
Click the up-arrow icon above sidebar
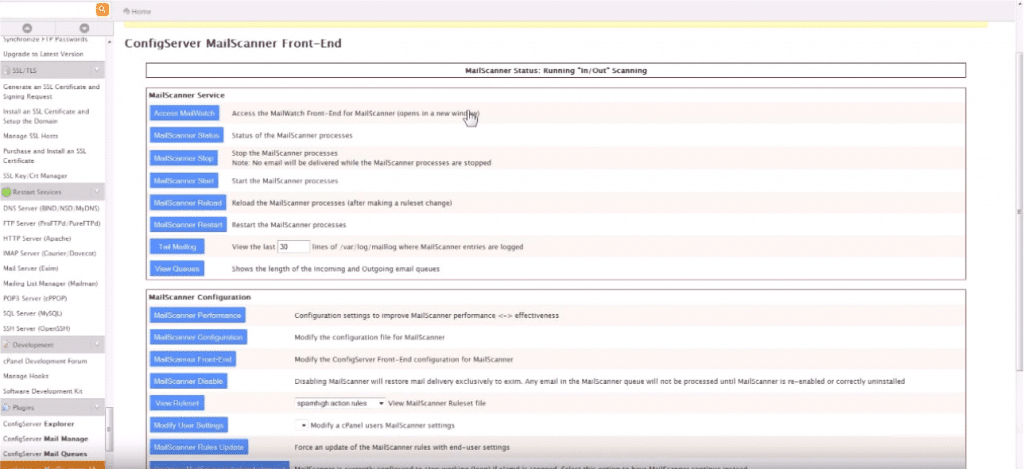coord(27,28)
